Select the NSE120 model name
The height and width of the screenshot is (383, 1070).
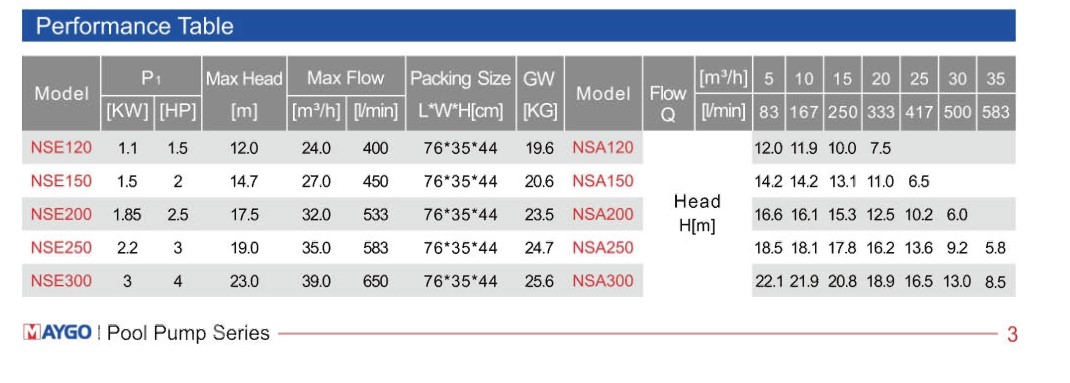coord(61,147)
